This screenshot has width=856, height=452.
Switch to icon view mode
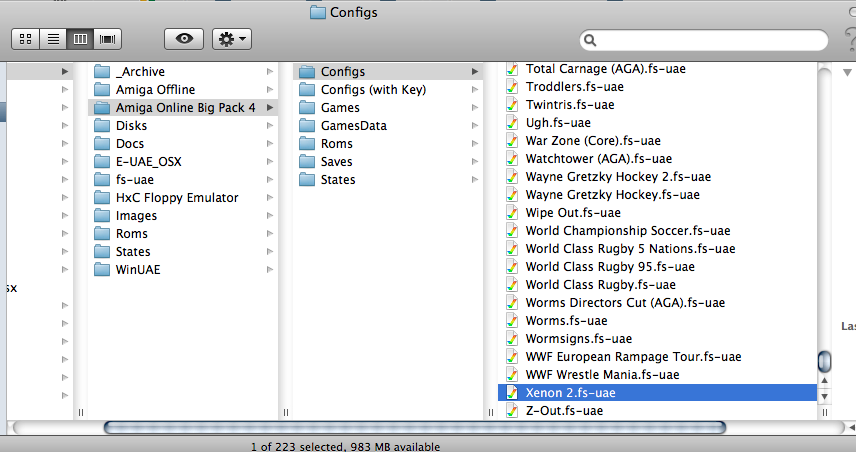coord(26,39)
